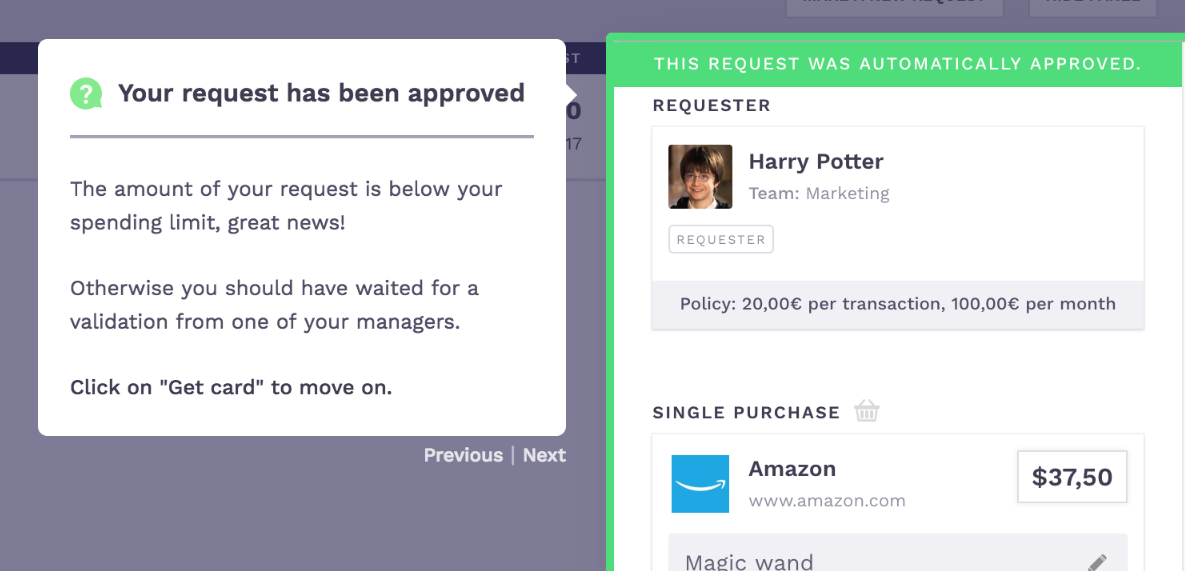The width and height of the screenshot is (1185, 571).
Task: Click the green question mark help icon
Action: pos(86,94)
